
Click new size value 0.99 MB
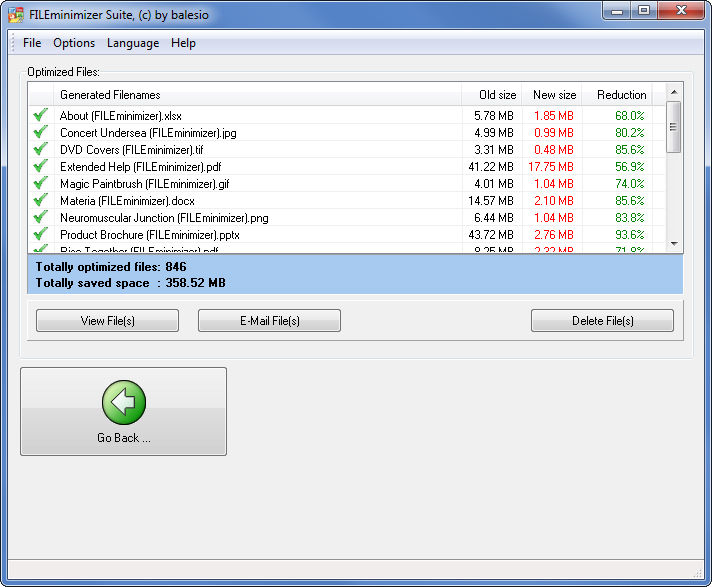(554, 133)
